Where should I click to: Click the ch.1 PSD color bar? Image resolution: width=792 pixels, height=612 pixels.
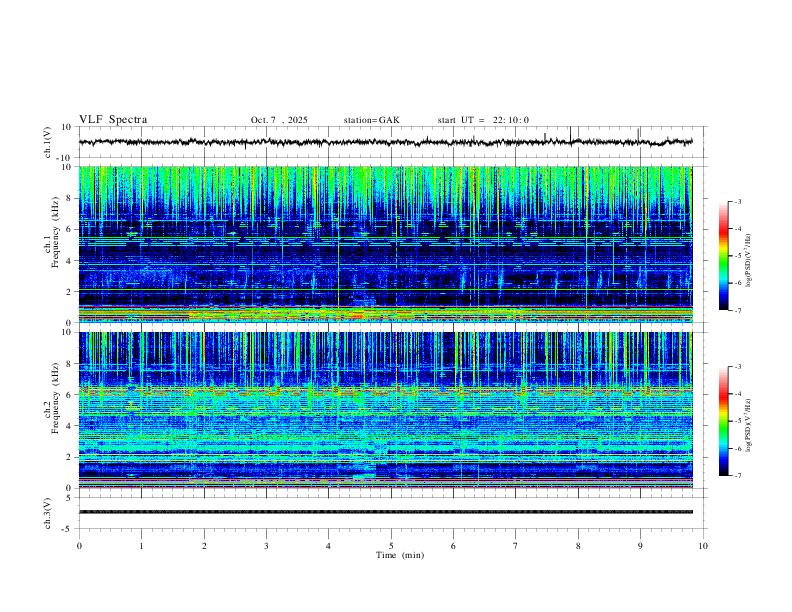click(x=723, y=256)
